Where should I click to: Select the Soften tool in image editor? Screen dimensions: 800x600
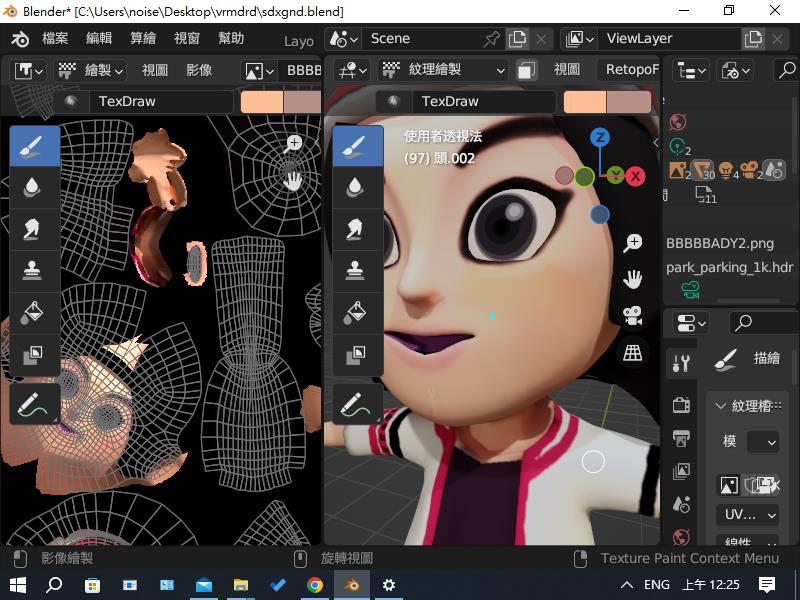pos(34,187)
